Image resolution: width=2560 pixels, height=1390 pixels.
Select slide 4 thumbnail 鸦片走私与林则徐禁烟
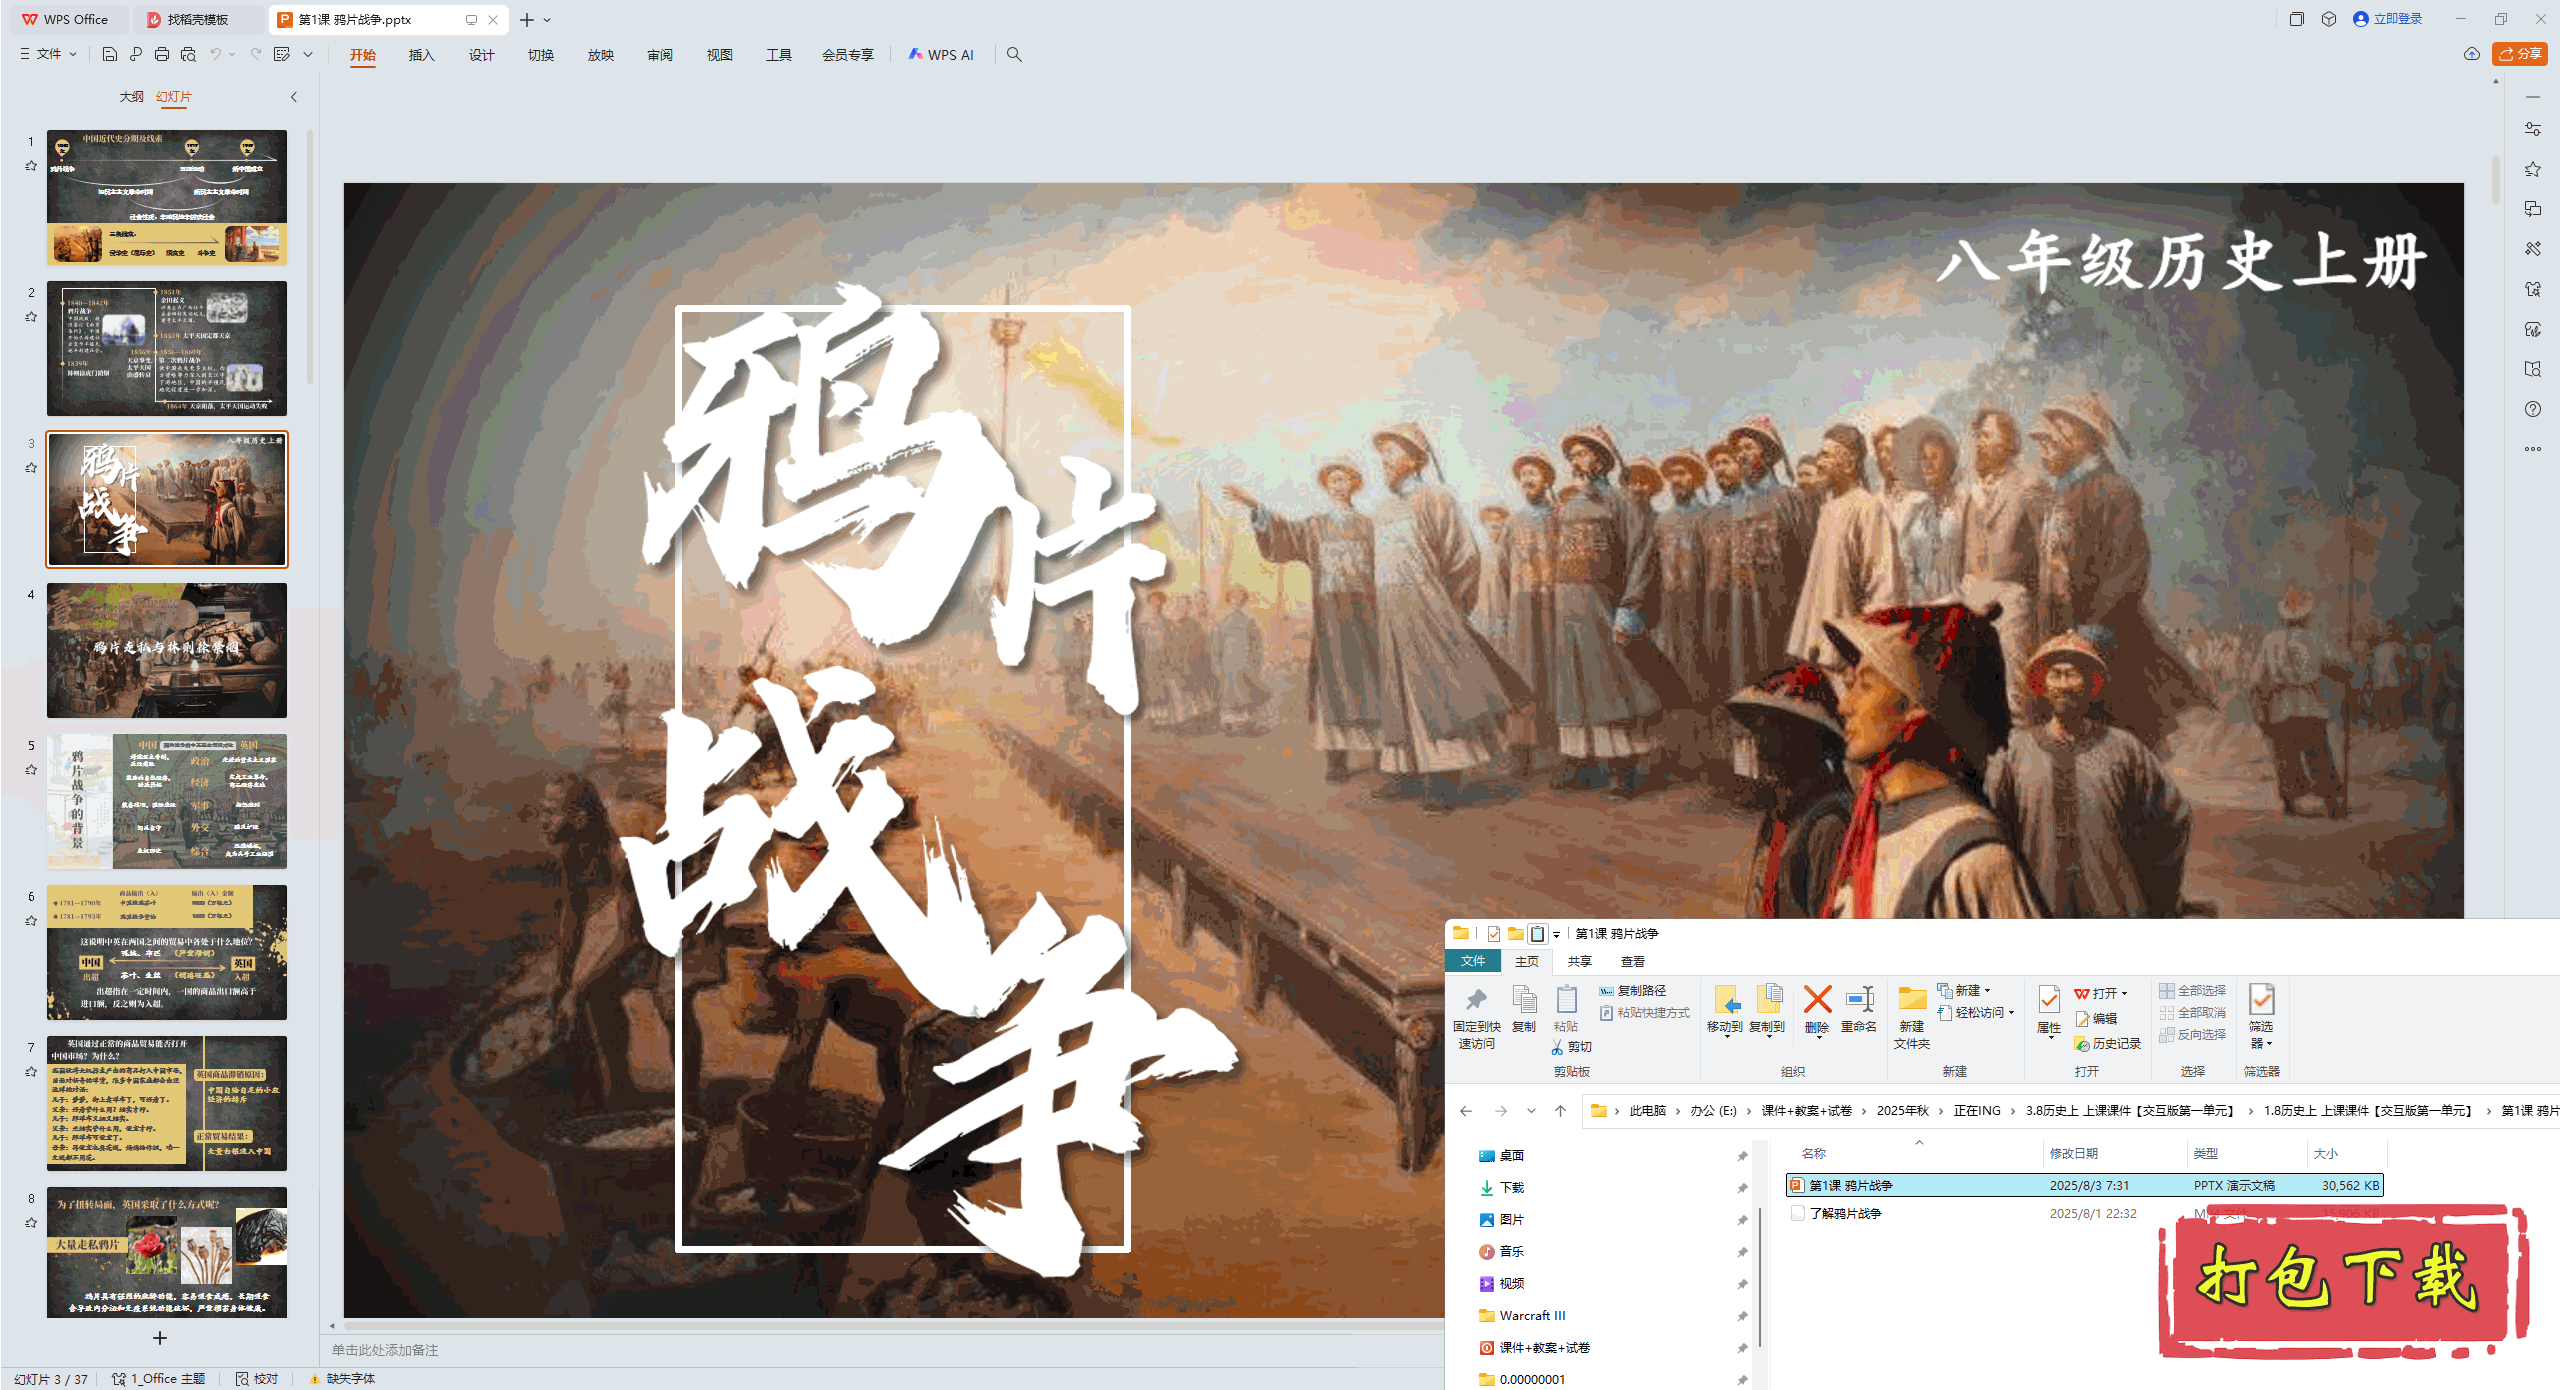[x=167, y=651]
